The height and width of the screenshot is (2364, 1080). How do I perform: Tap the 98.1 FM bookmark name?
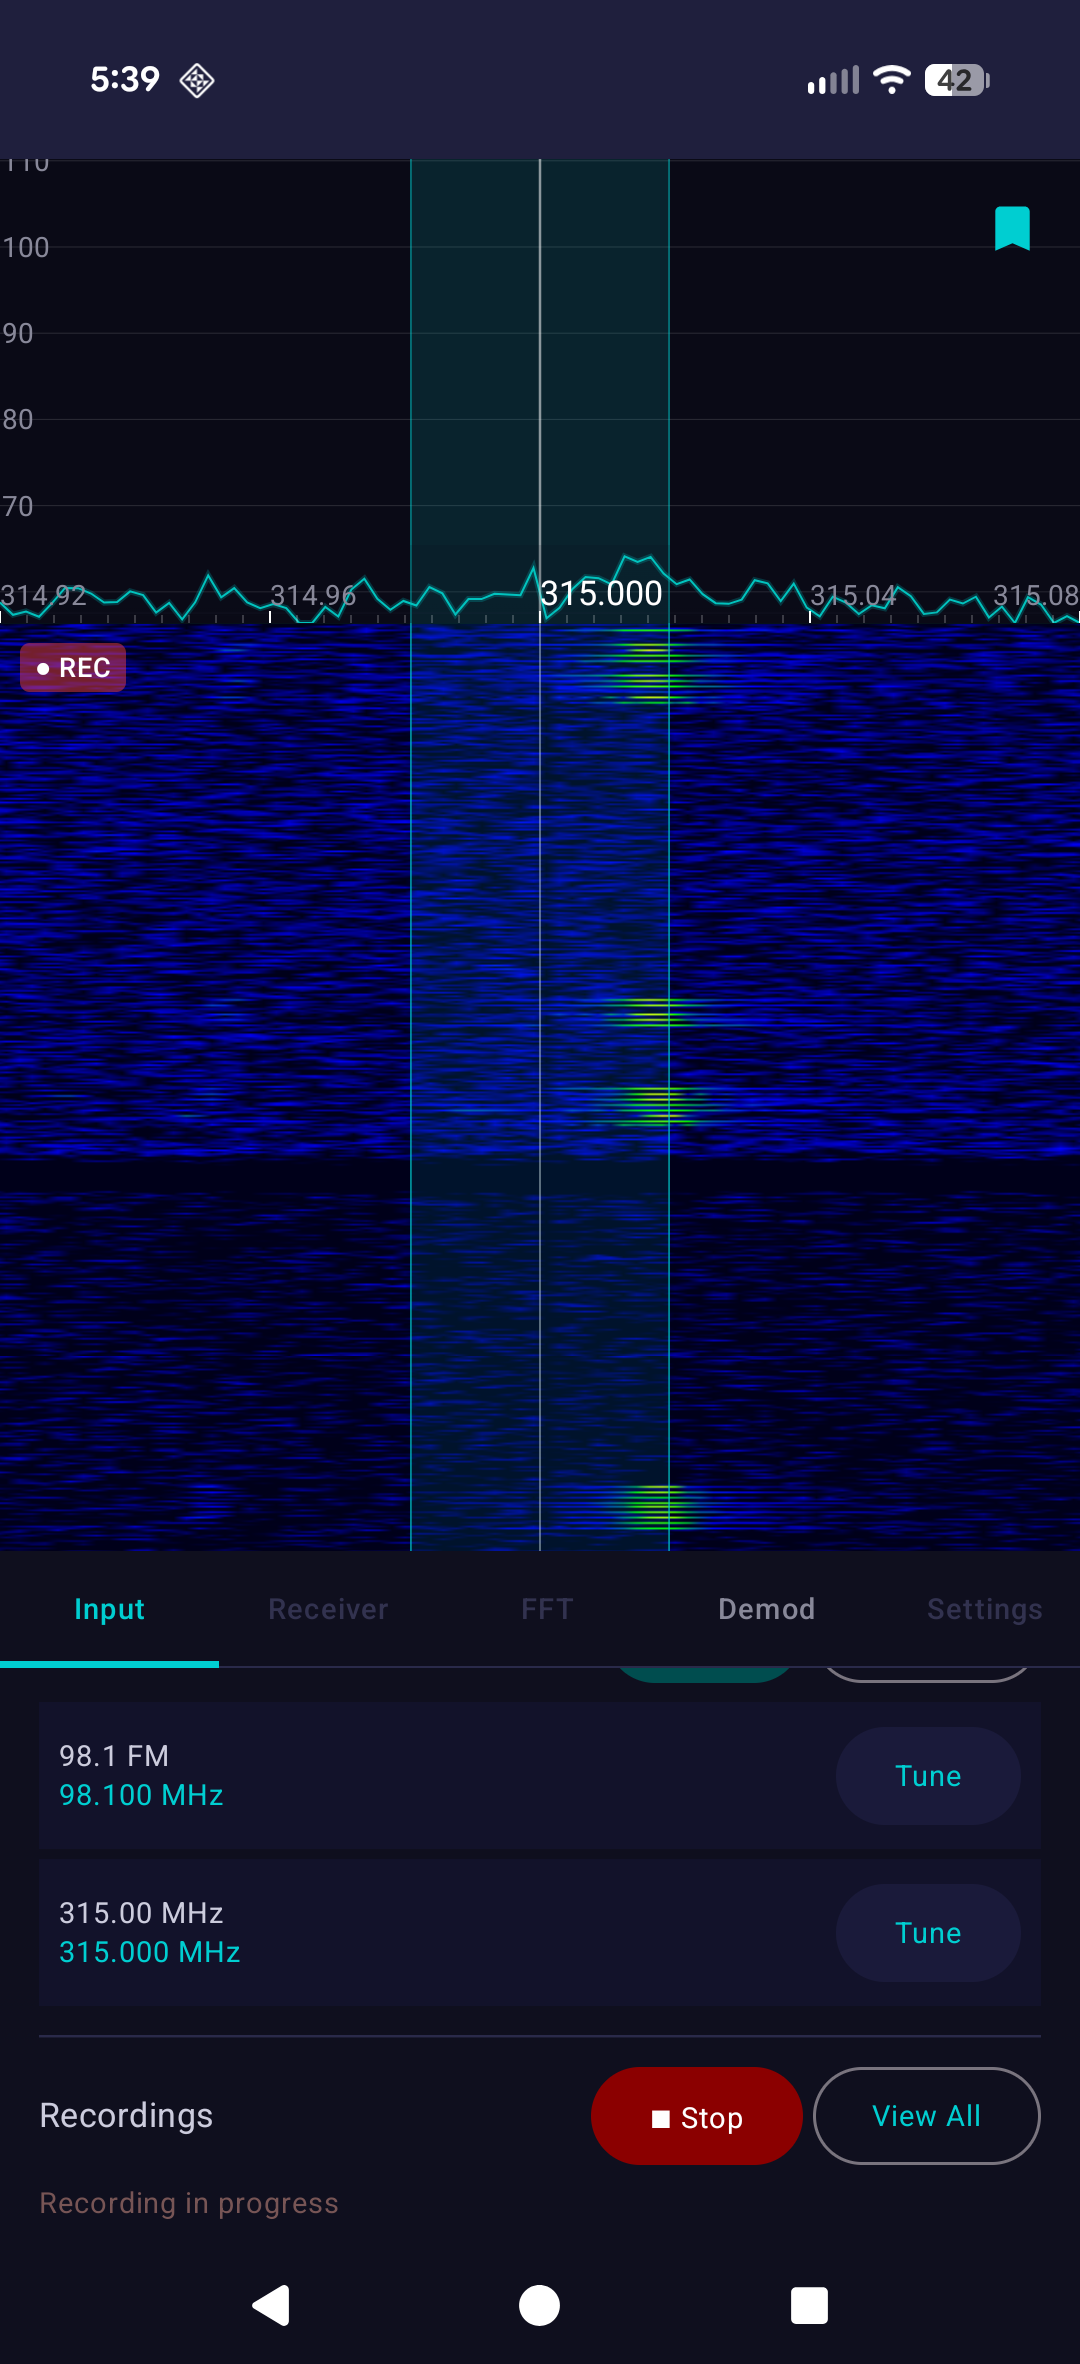pos(114,1756)
